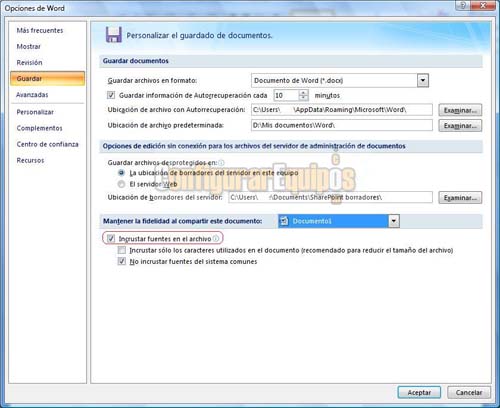Click Autorrecuperación file location path field
The width and height of the screenshot is (500, 408).
(342, 110)
